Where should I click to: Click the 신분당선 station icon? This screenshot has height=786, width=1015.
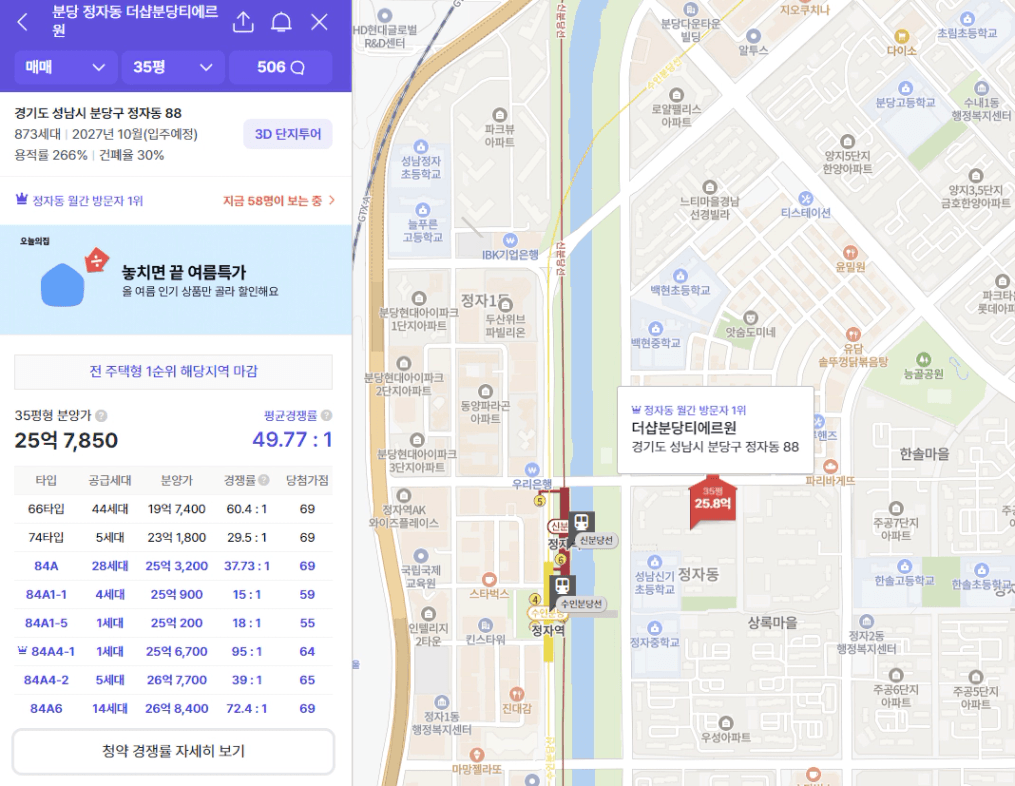pyautogui.click(x=583, y=521)
